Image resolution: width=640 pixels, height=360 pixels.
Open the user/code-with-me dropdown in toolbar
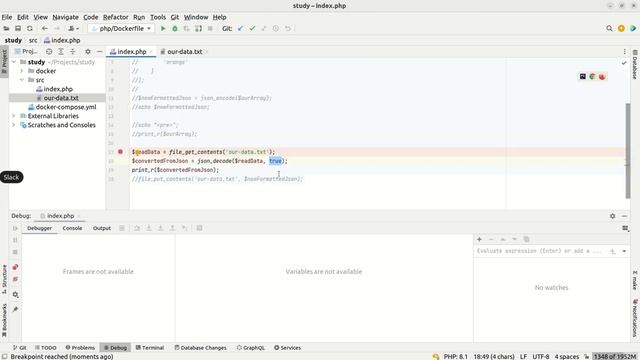[73, 29]
